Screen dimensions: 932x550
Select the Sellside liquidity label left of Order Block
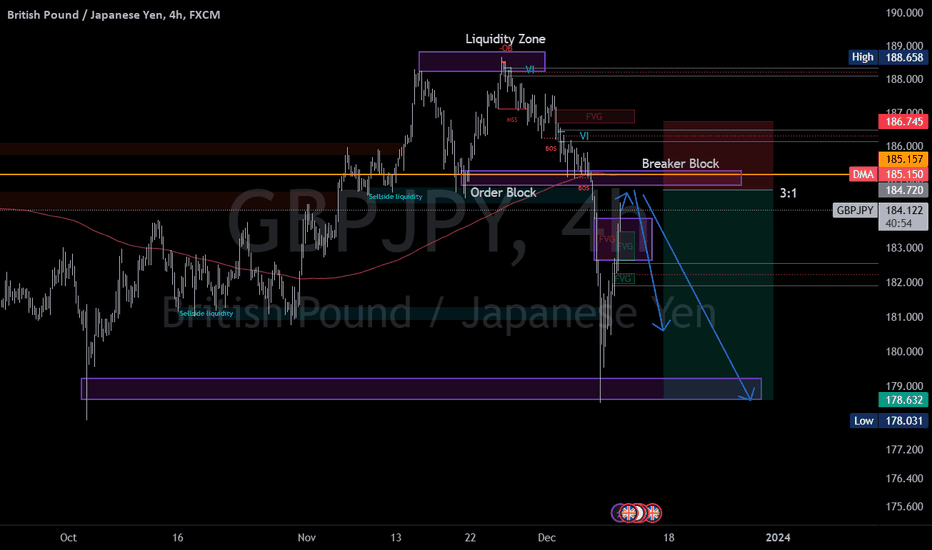point(395,197)
